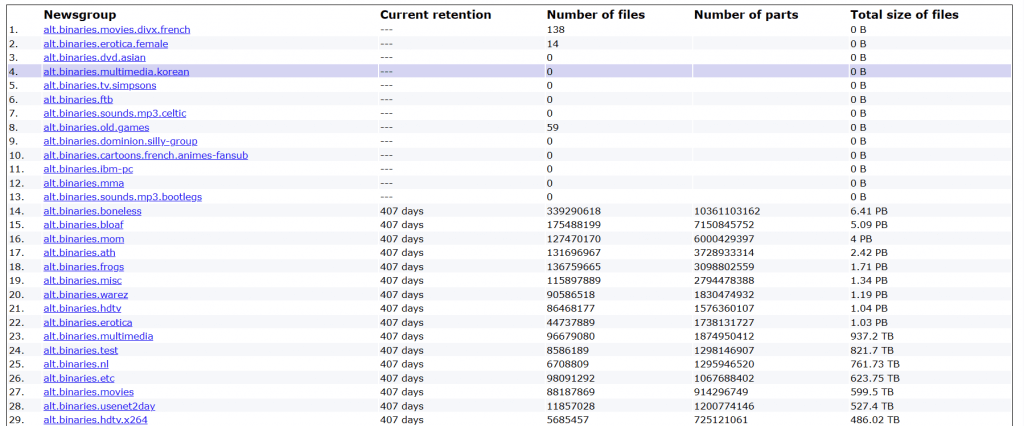Viewport: 1024px width, 426px height.
Task: Select the 821.7 TB size value
Action: (872, 350)
